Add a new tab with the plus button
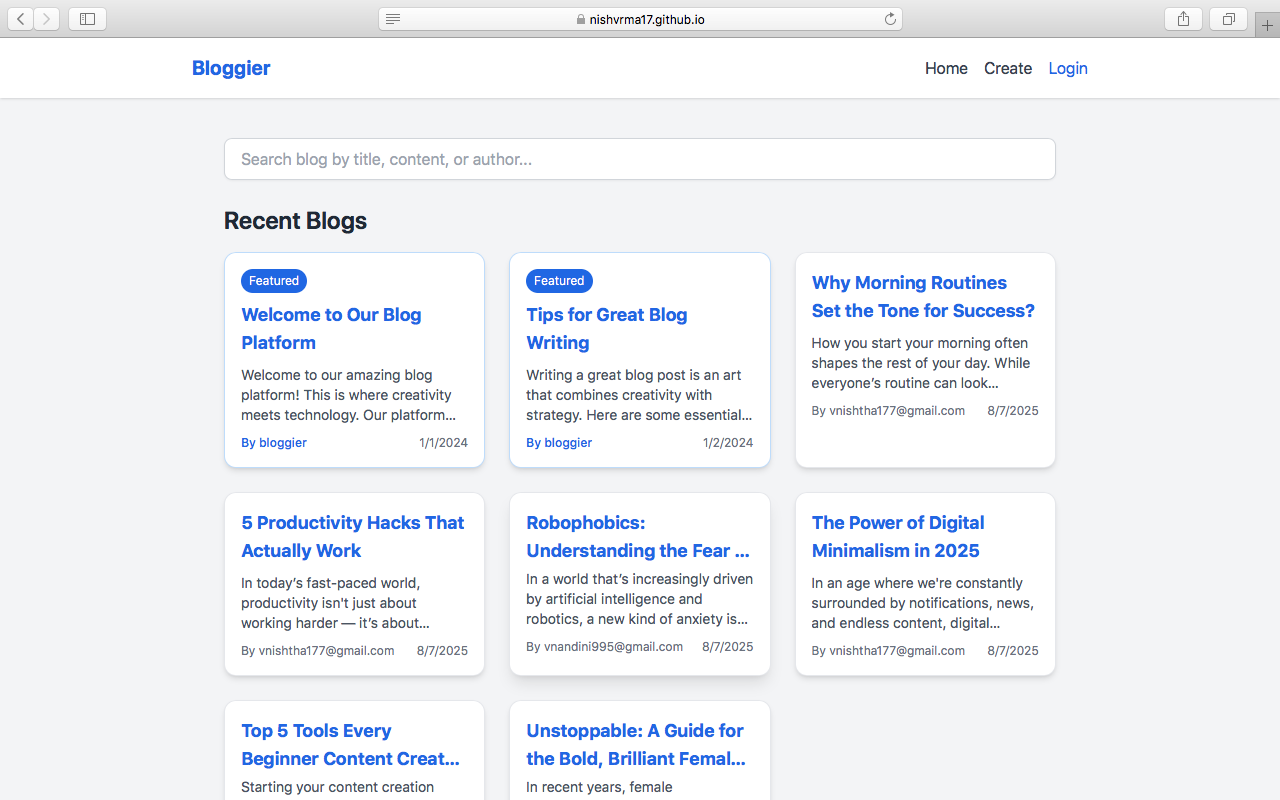Viewport: 1280px width, 800px height. tap(1267, 25)
